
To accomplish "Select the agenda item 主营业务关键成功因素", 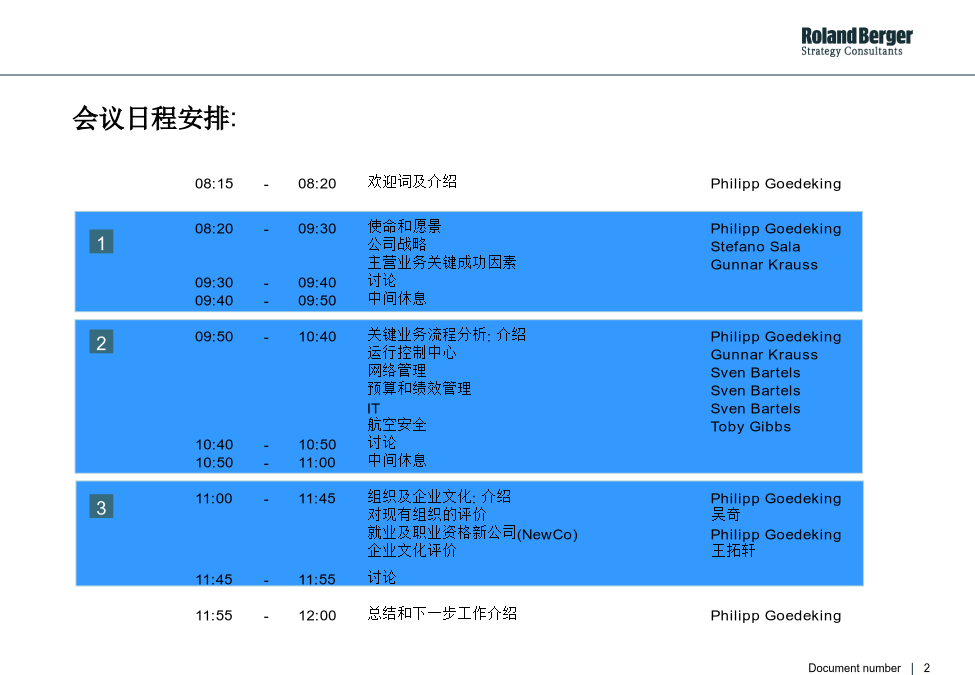I will pyautogui.click(x=441, y=262).
